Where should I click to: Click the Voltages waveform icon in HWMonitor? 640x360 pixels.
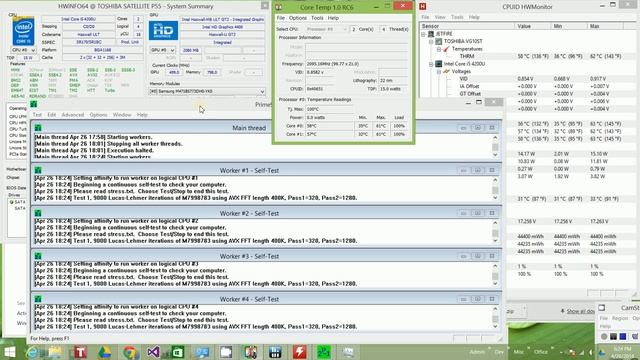tap(446, 71)
